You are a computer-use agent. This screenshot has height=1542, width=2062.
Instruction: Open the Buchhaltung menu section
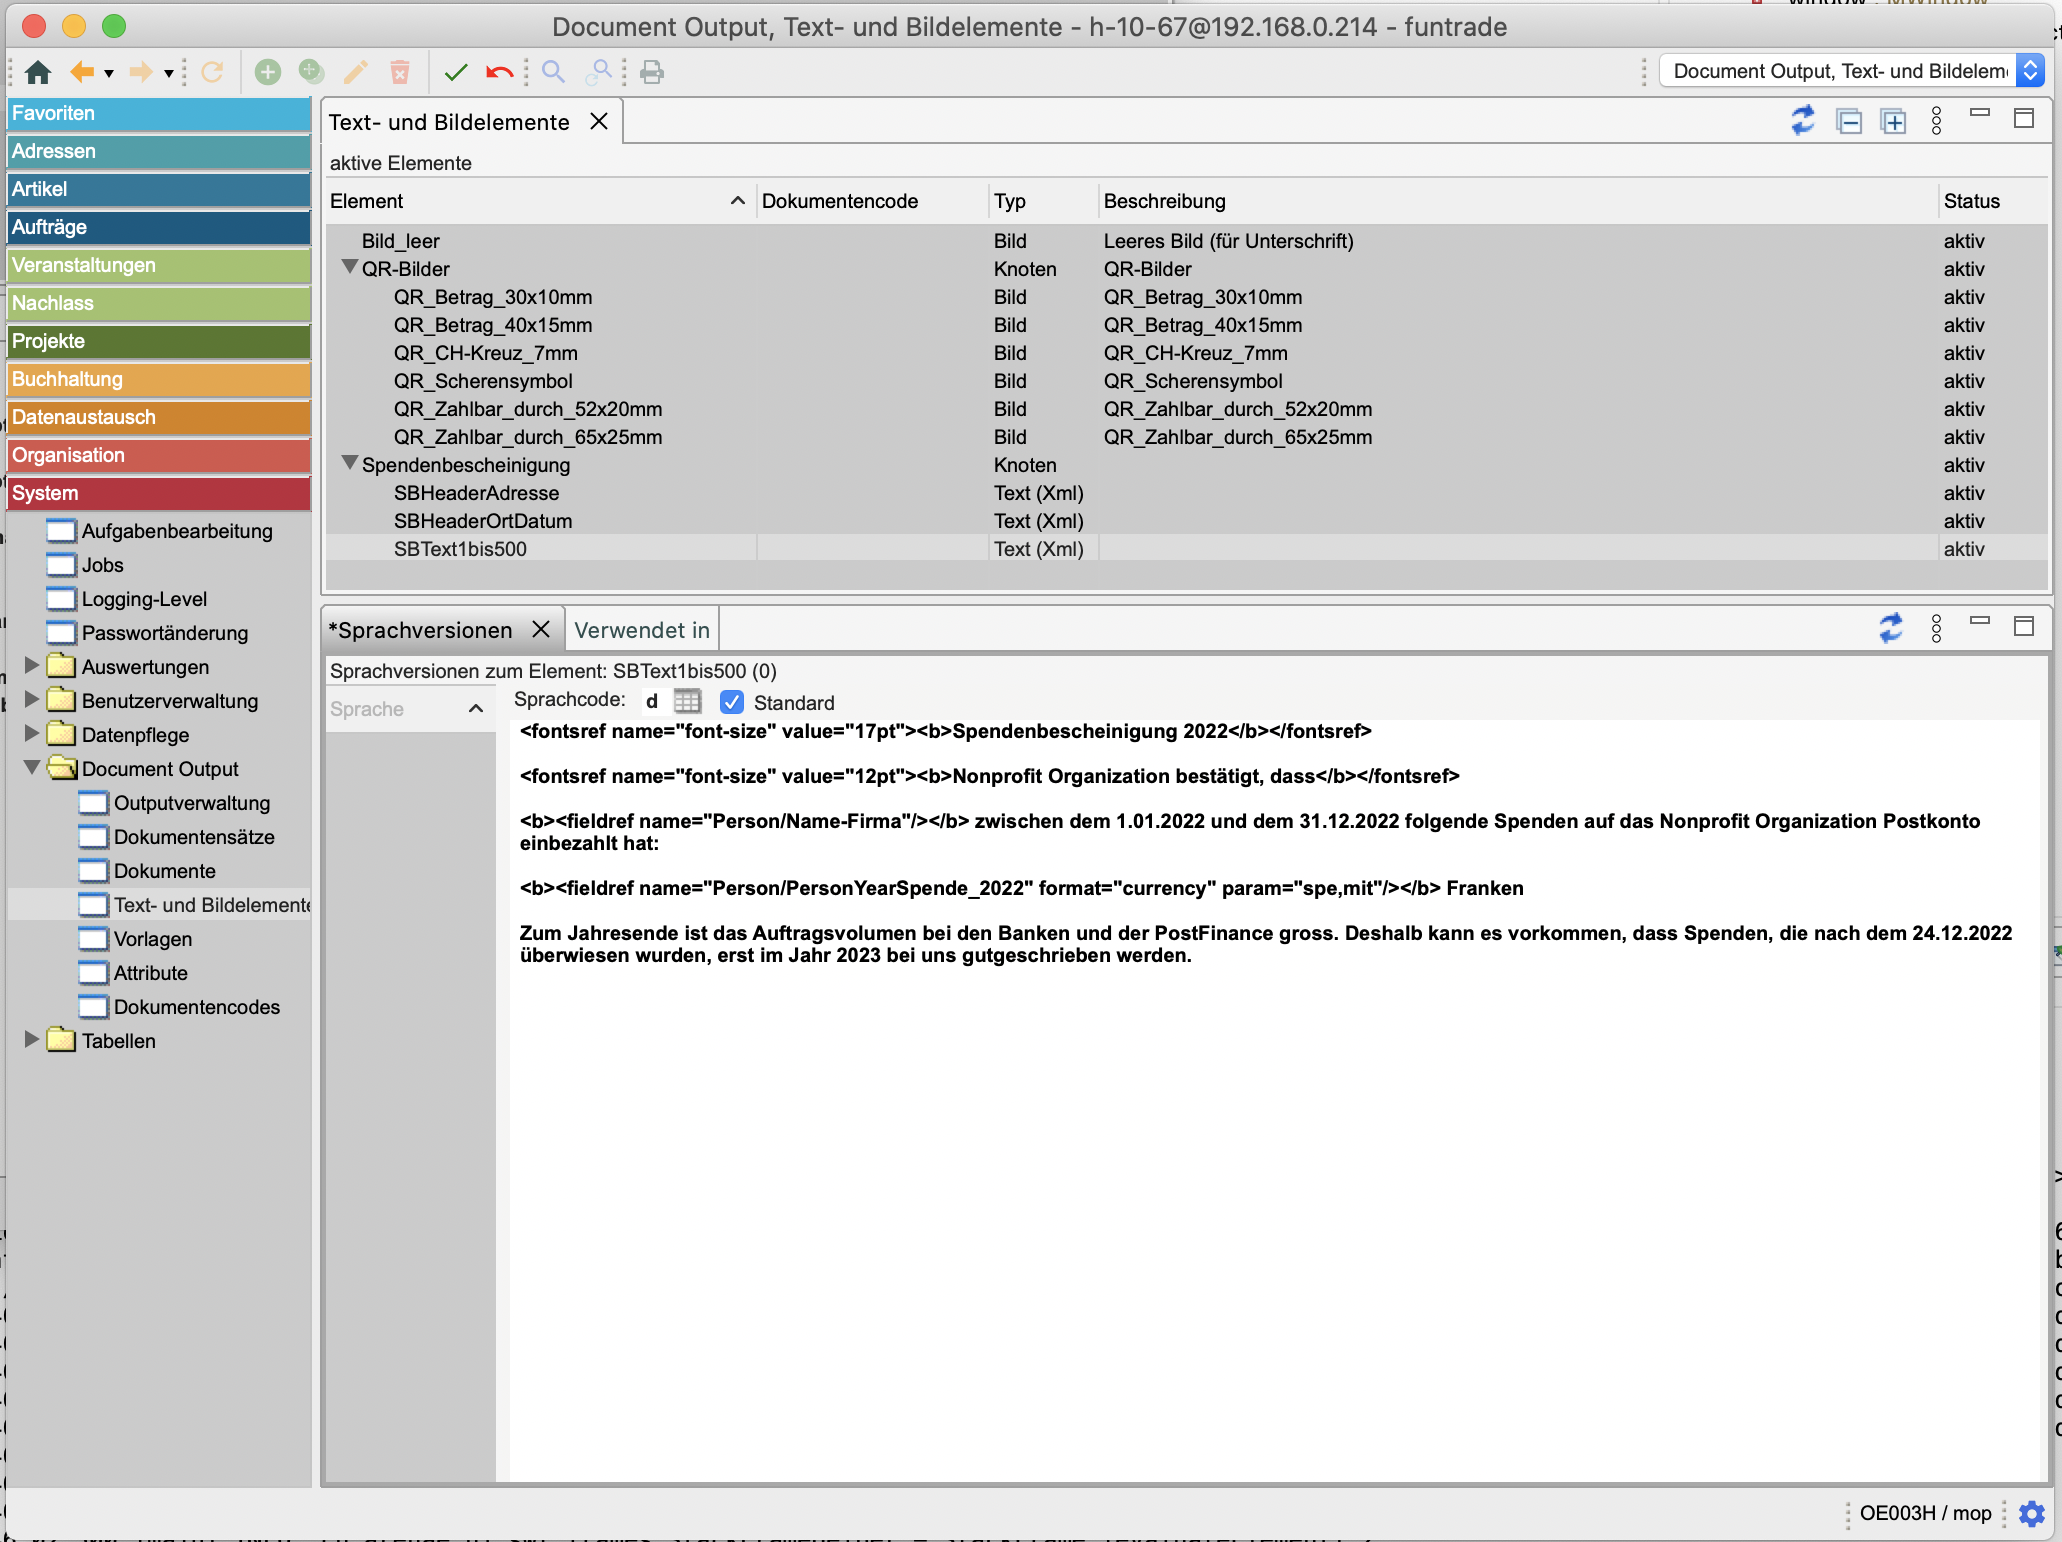(159, 379)
